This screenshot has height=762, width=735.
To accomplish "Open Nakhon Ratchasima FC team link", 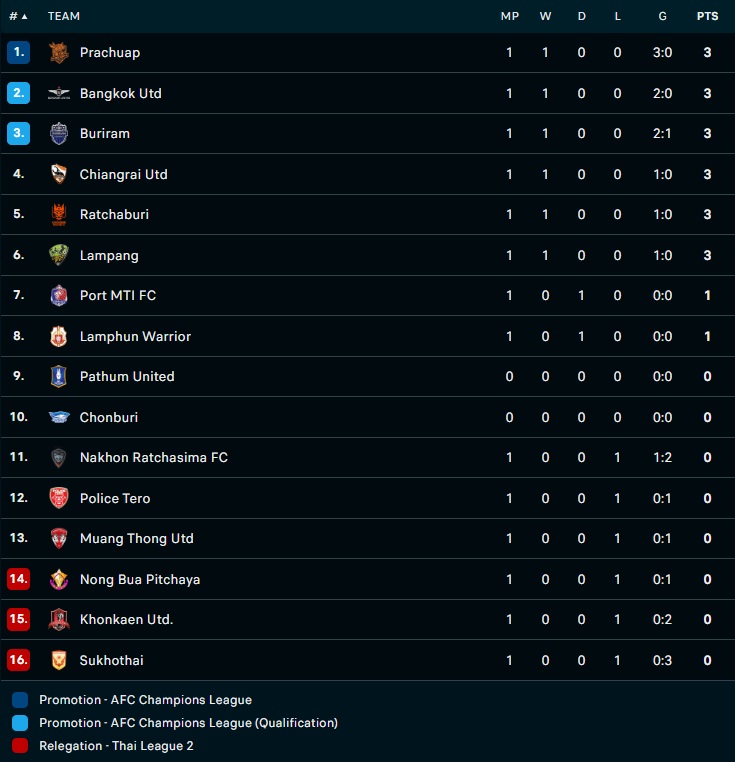I will point(153,457).
